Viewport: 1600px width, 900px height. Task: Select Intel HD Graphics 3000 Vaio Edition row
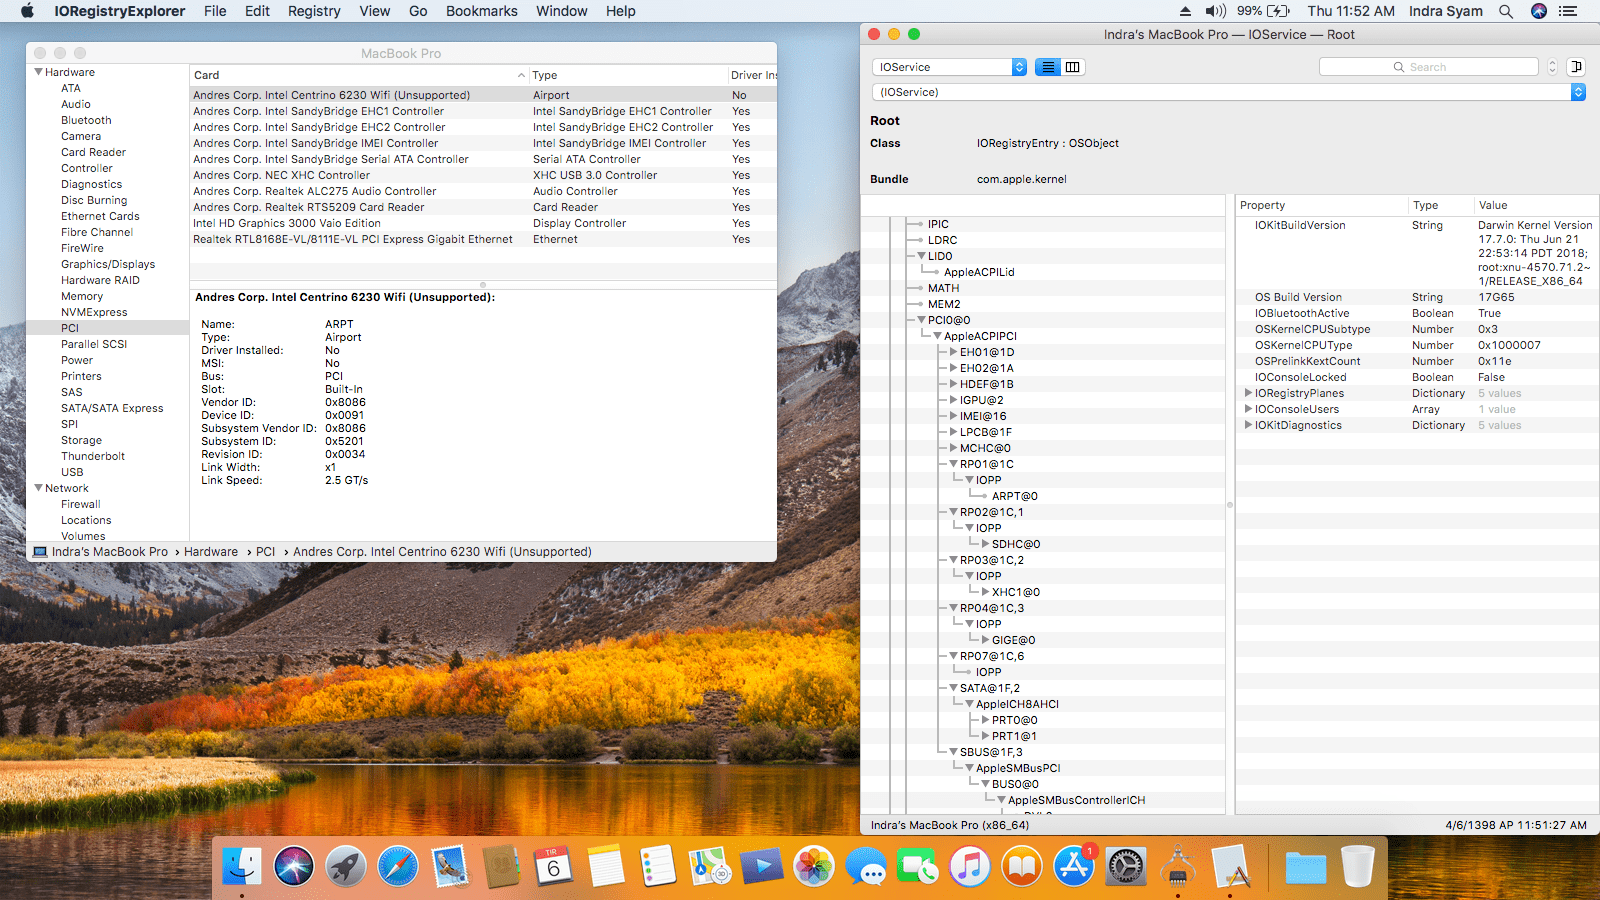coord(483,223)
